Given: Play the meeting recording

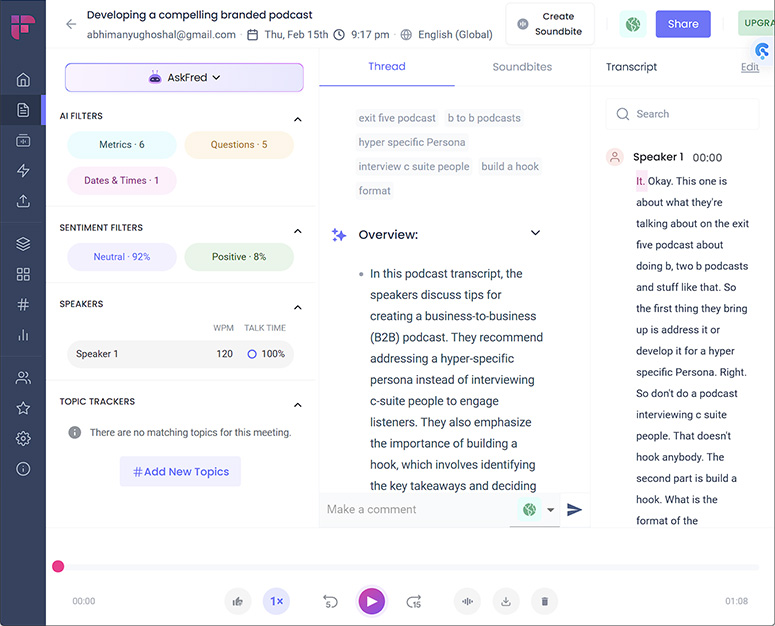Looking at the screenshot, I should (x=372, y=601).
